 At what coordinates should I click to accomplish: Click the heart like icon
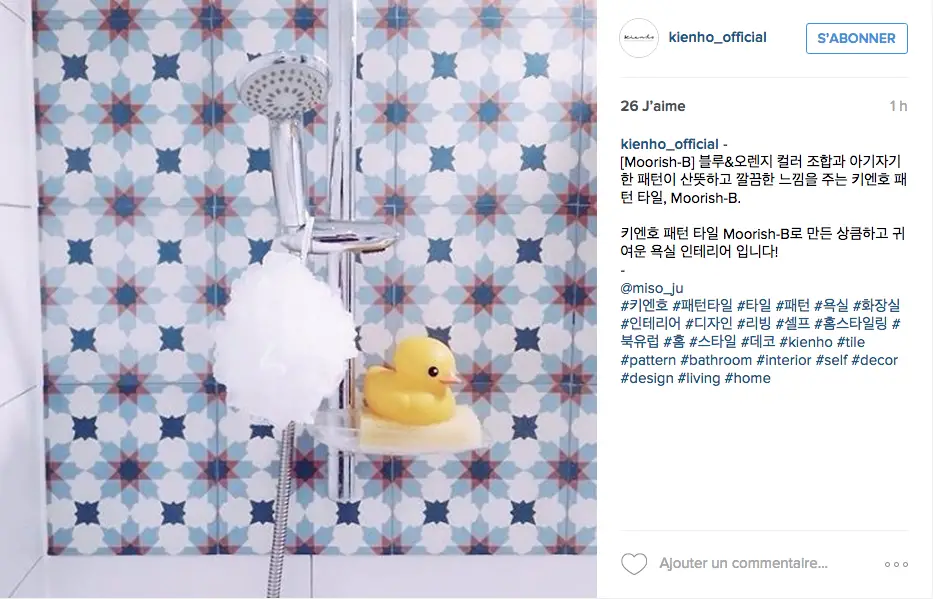[x=634, y=564]
